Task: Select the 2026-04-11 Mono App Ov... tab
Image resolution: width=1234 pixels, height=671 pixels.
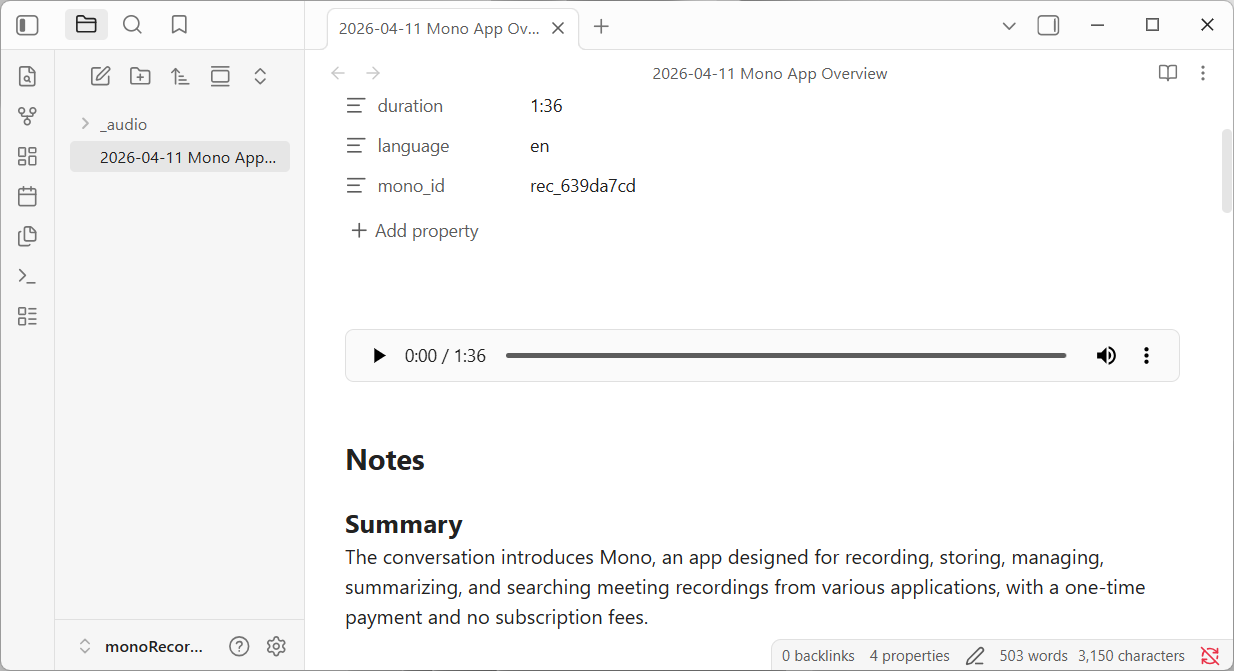Action: point(439,28)
